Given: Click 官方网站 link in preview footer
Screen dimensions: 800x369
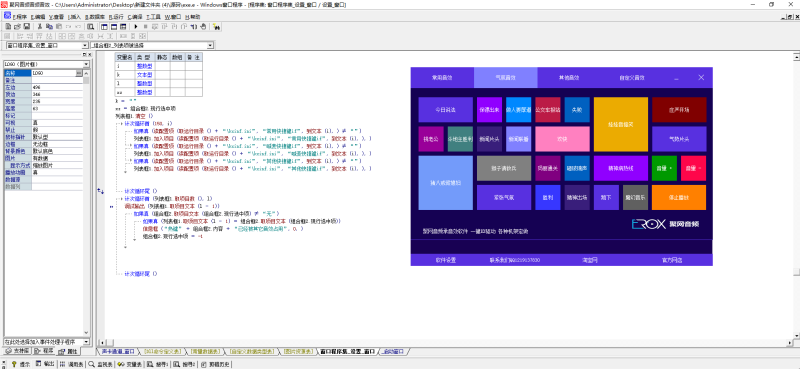Looking at the screenshot, I should coord(672,260).
